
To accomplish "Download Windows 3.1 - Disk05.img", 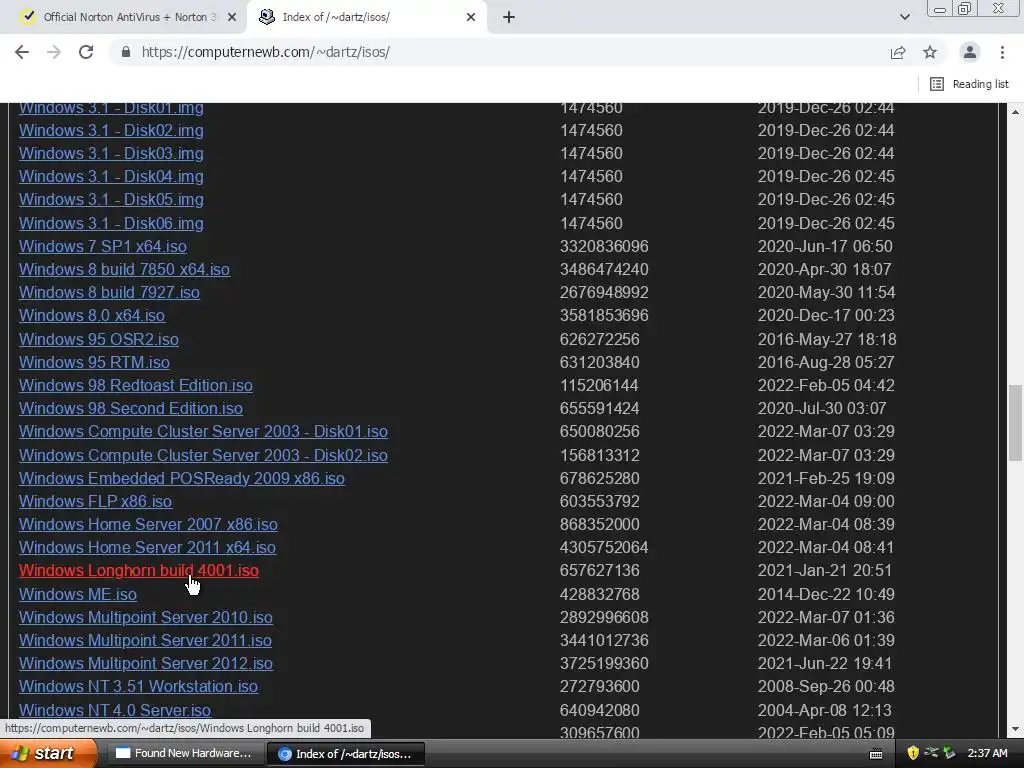I will click(x=111, y=199).
